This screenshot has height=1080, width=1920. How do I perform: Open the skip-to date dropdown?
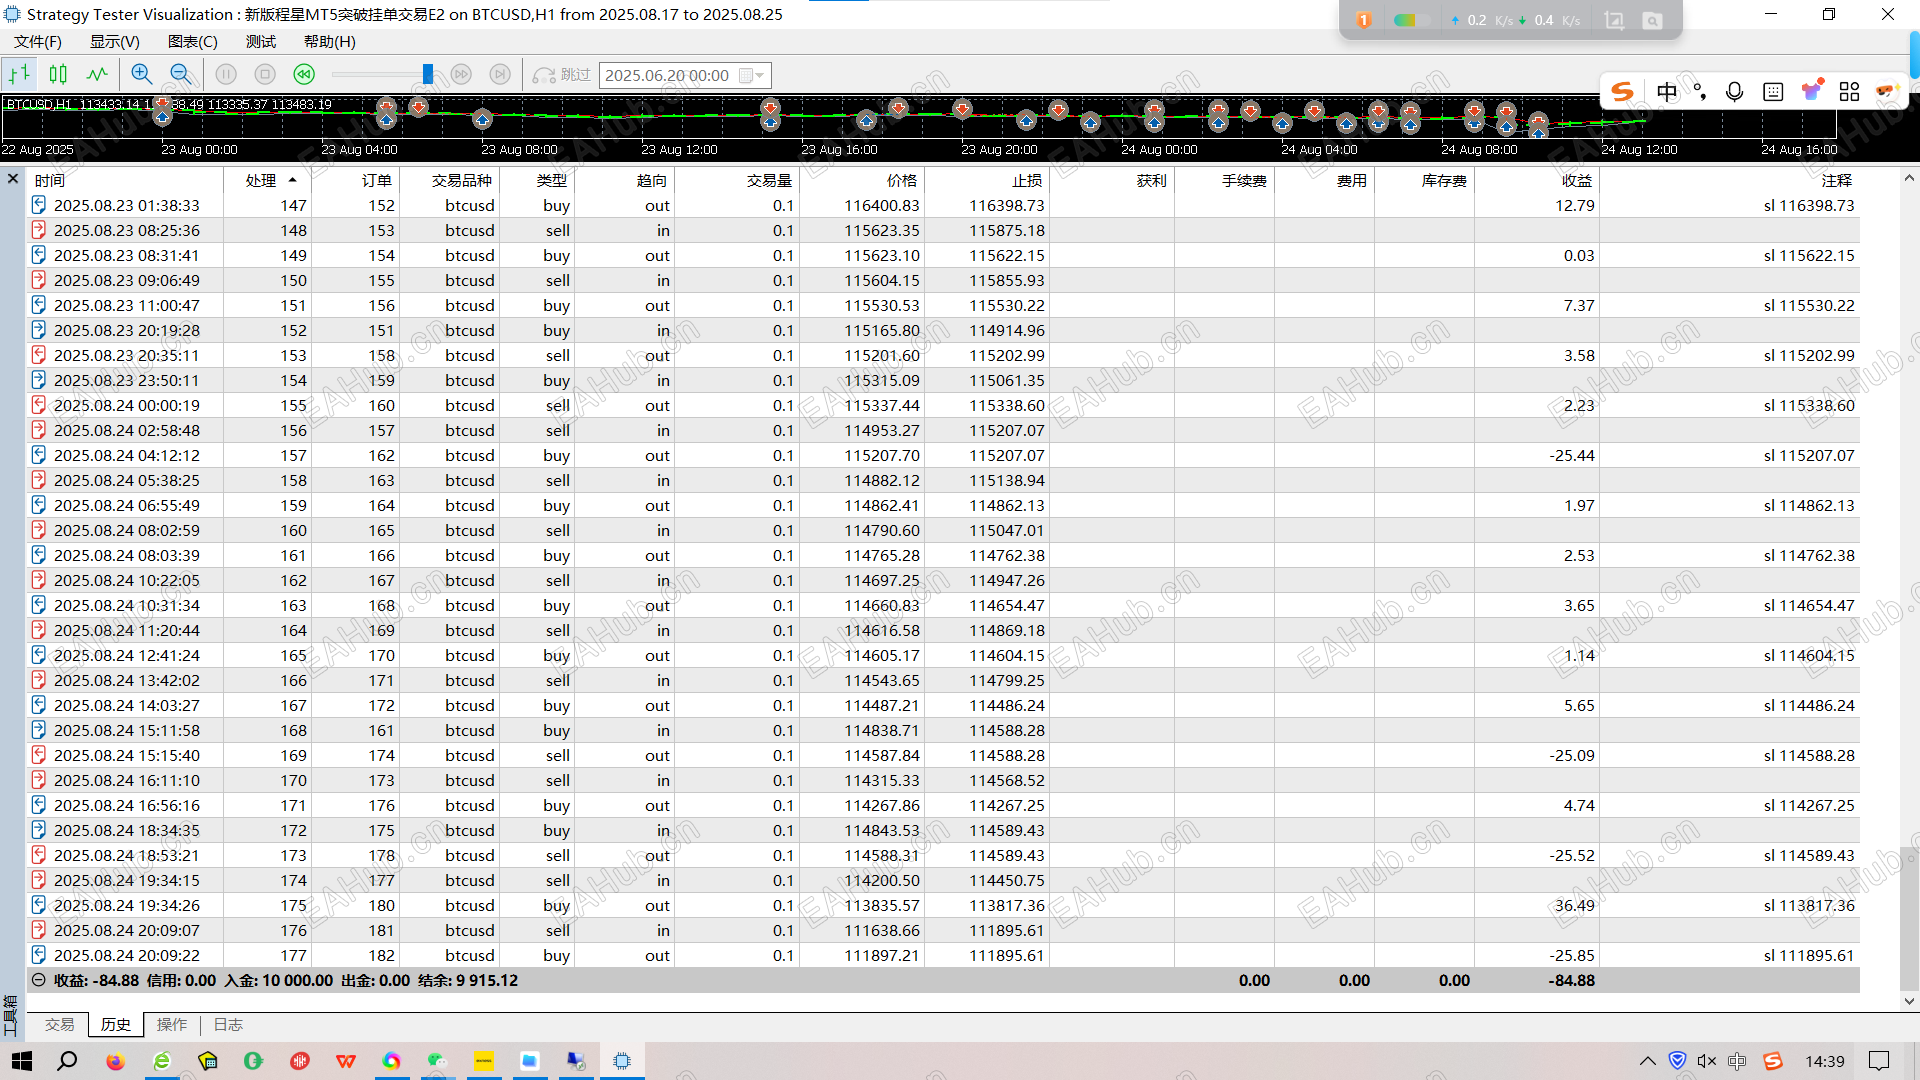click(760, 75)
